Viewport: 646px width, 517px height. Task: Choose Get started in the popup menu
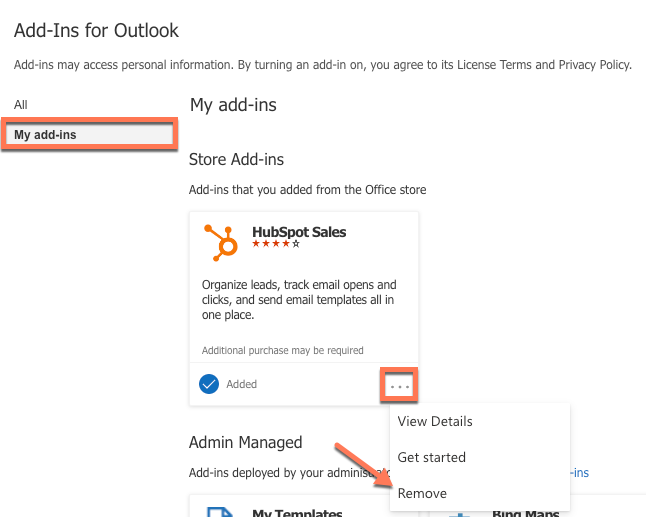432,457
